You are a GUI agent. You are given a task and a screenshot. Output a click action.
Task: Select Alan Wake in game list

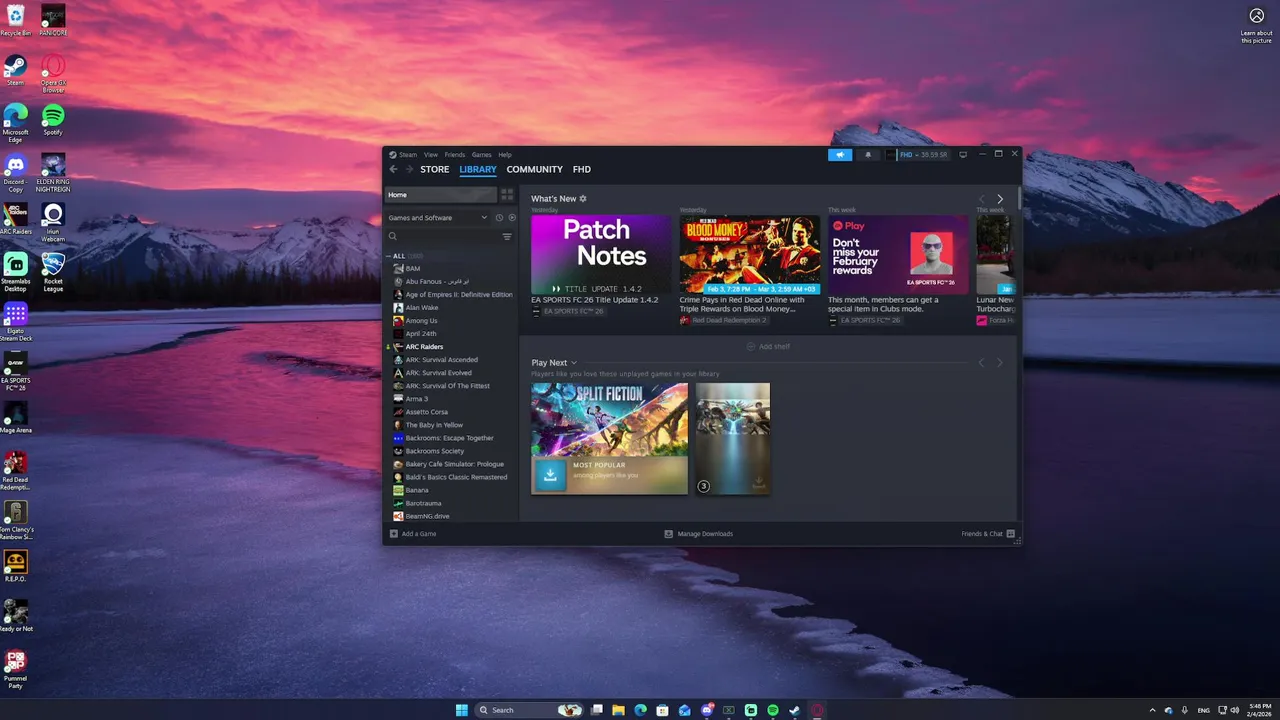coord(422,308)
